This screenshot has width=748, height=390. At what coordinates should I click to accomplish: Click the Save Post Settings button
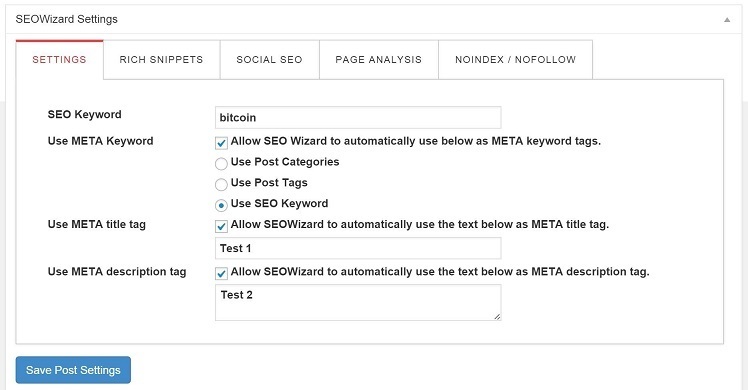pos(73,370)
